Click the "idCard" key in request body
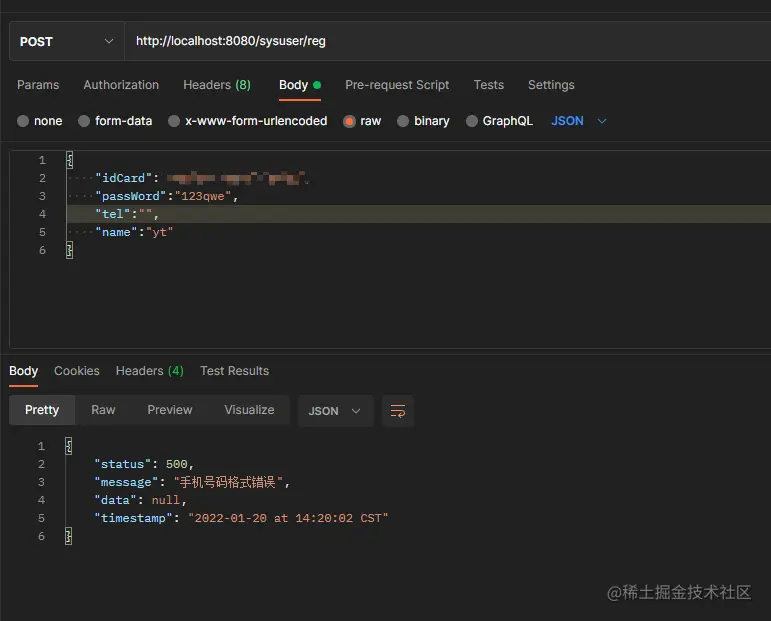The height and width of the screenshot is (621, 771). tap(123, 178)
